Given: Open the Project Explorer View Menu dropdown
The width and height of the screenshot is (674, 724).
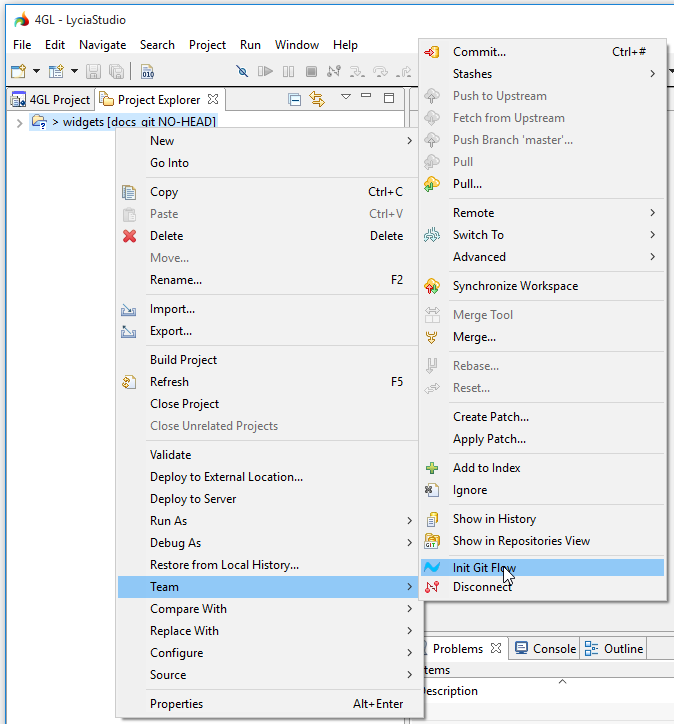Looking at the screenshot, I should [345, 98].
